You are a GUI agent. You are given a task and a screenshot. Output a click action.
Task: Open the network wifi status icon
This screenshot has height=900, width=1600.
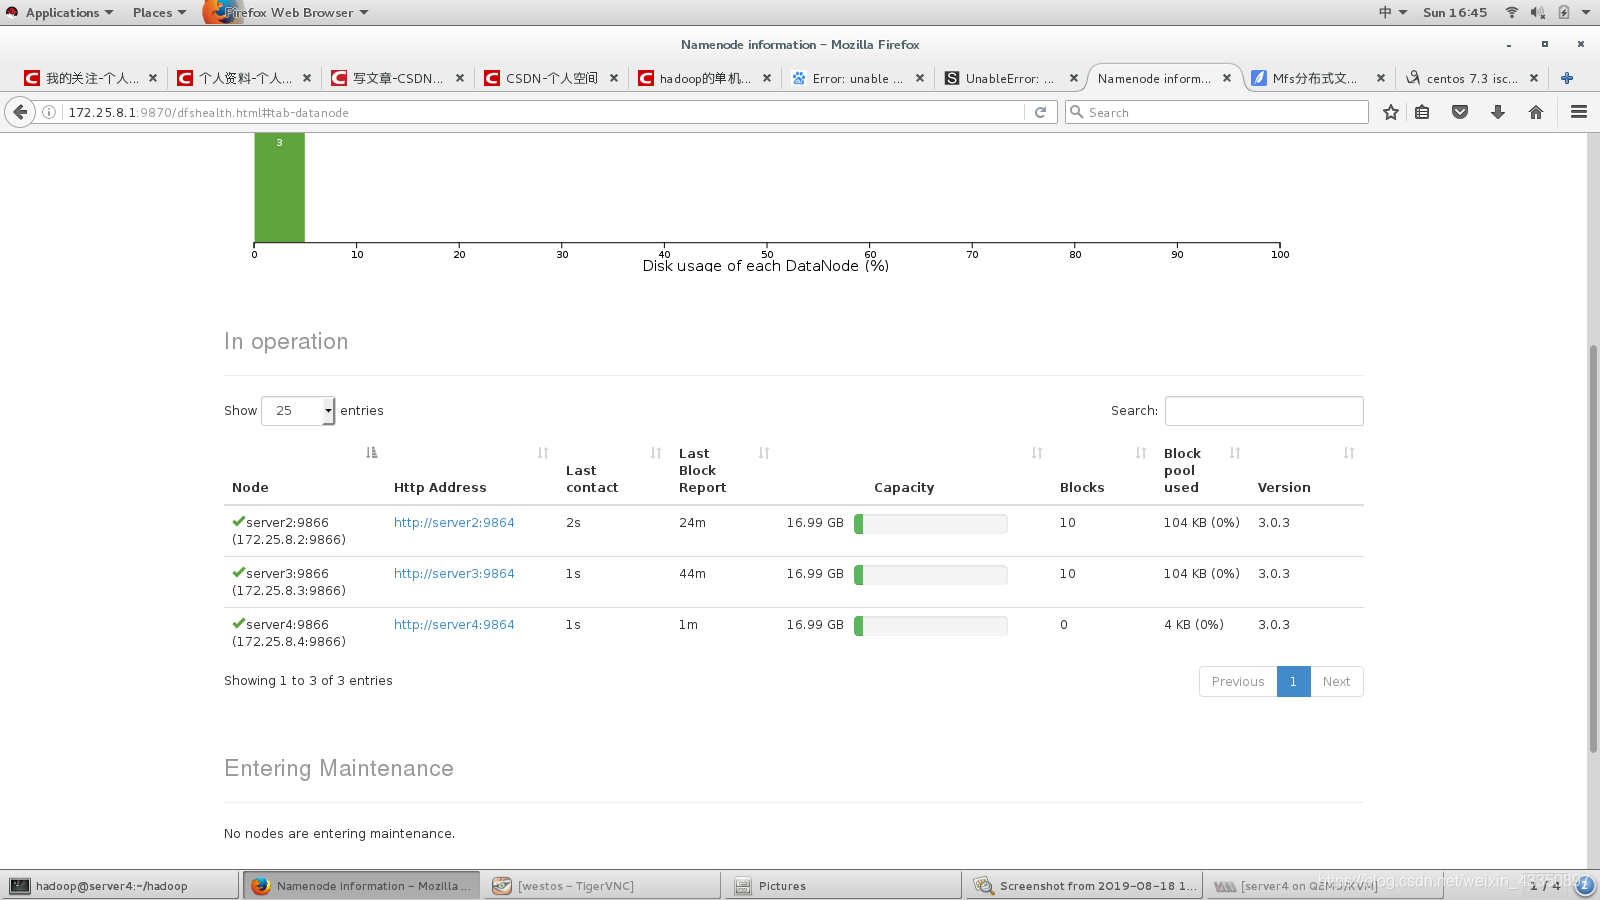(x=1512, y=12)
